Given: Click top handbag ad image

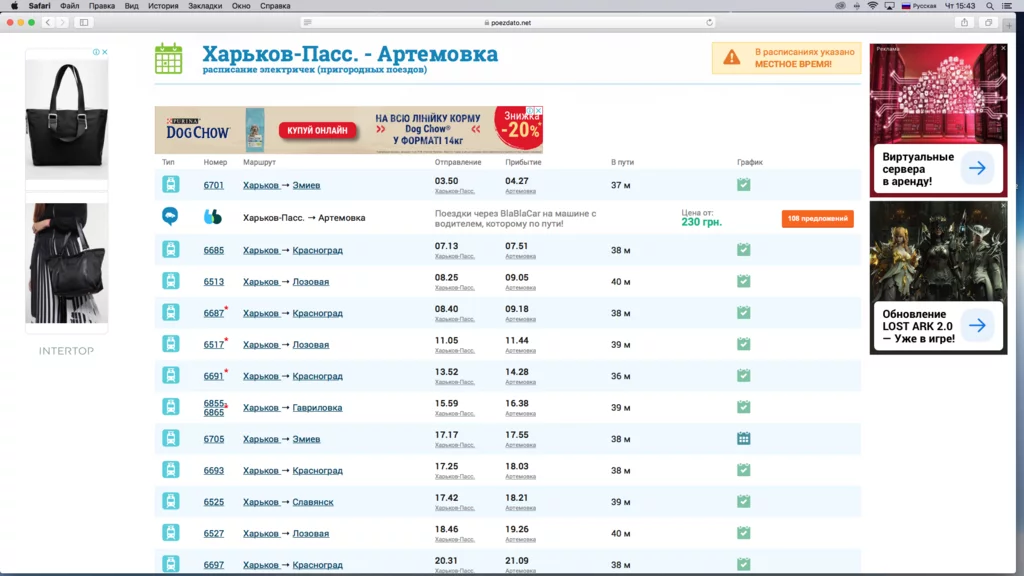Looking at the screenshot, I should (x=67, y=118).
